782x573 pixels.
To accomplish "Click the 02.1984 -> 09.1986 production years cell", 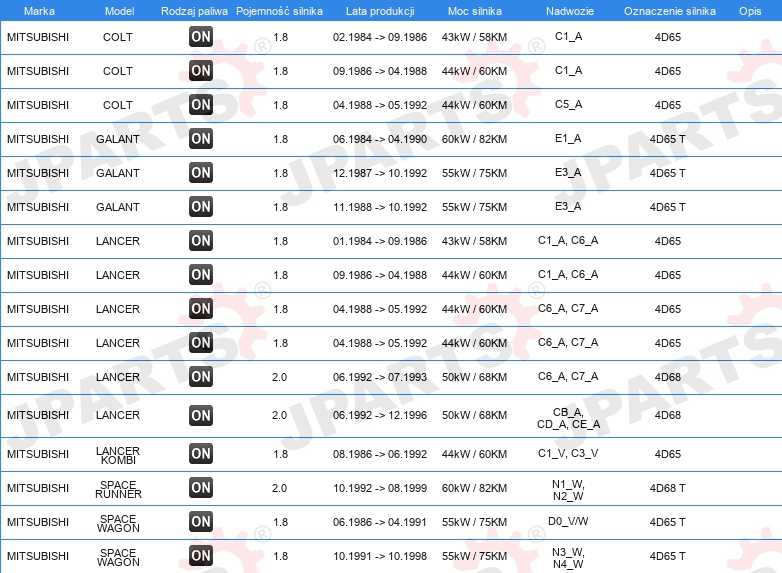I will (x=380, y=37).
